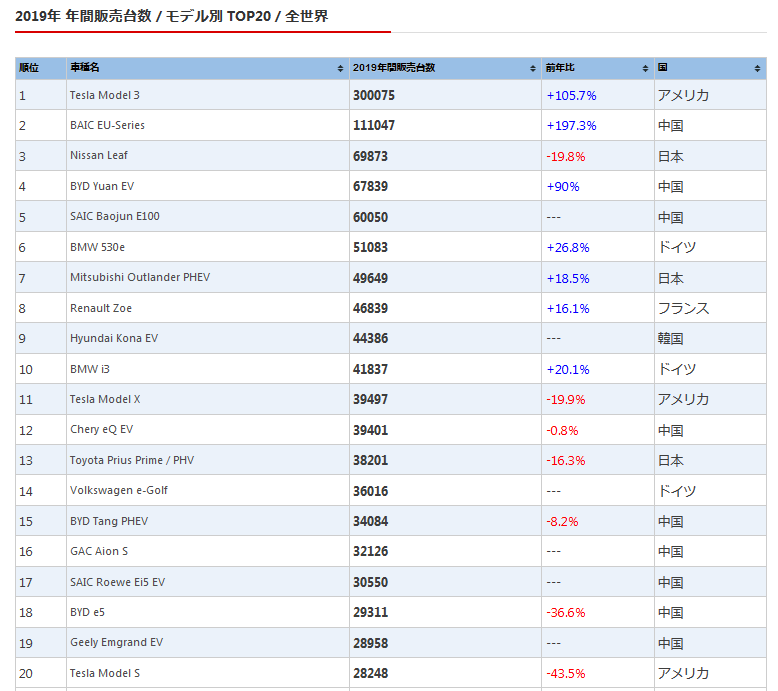This screenshot has width=778, height=691.
Task: Click the 順位 column header
Action: (x=41, y=68)
